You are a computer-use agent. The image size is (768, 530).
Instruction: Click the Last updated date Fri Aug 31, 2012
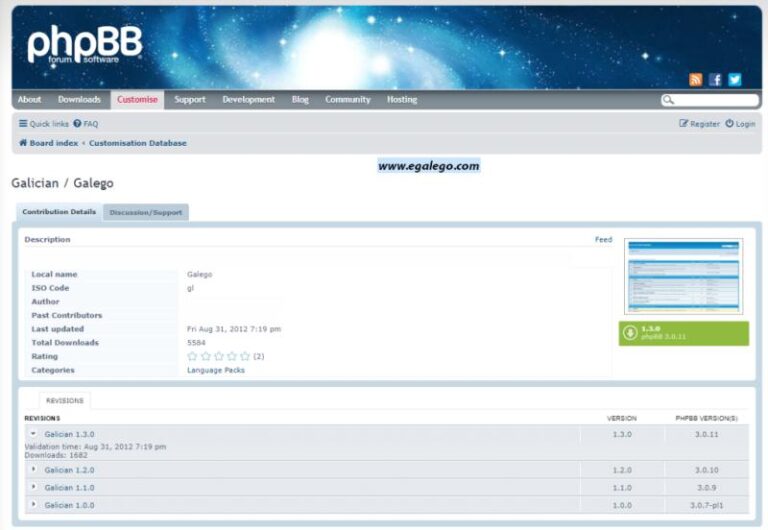pyautogui.click(x=234, y=329)
